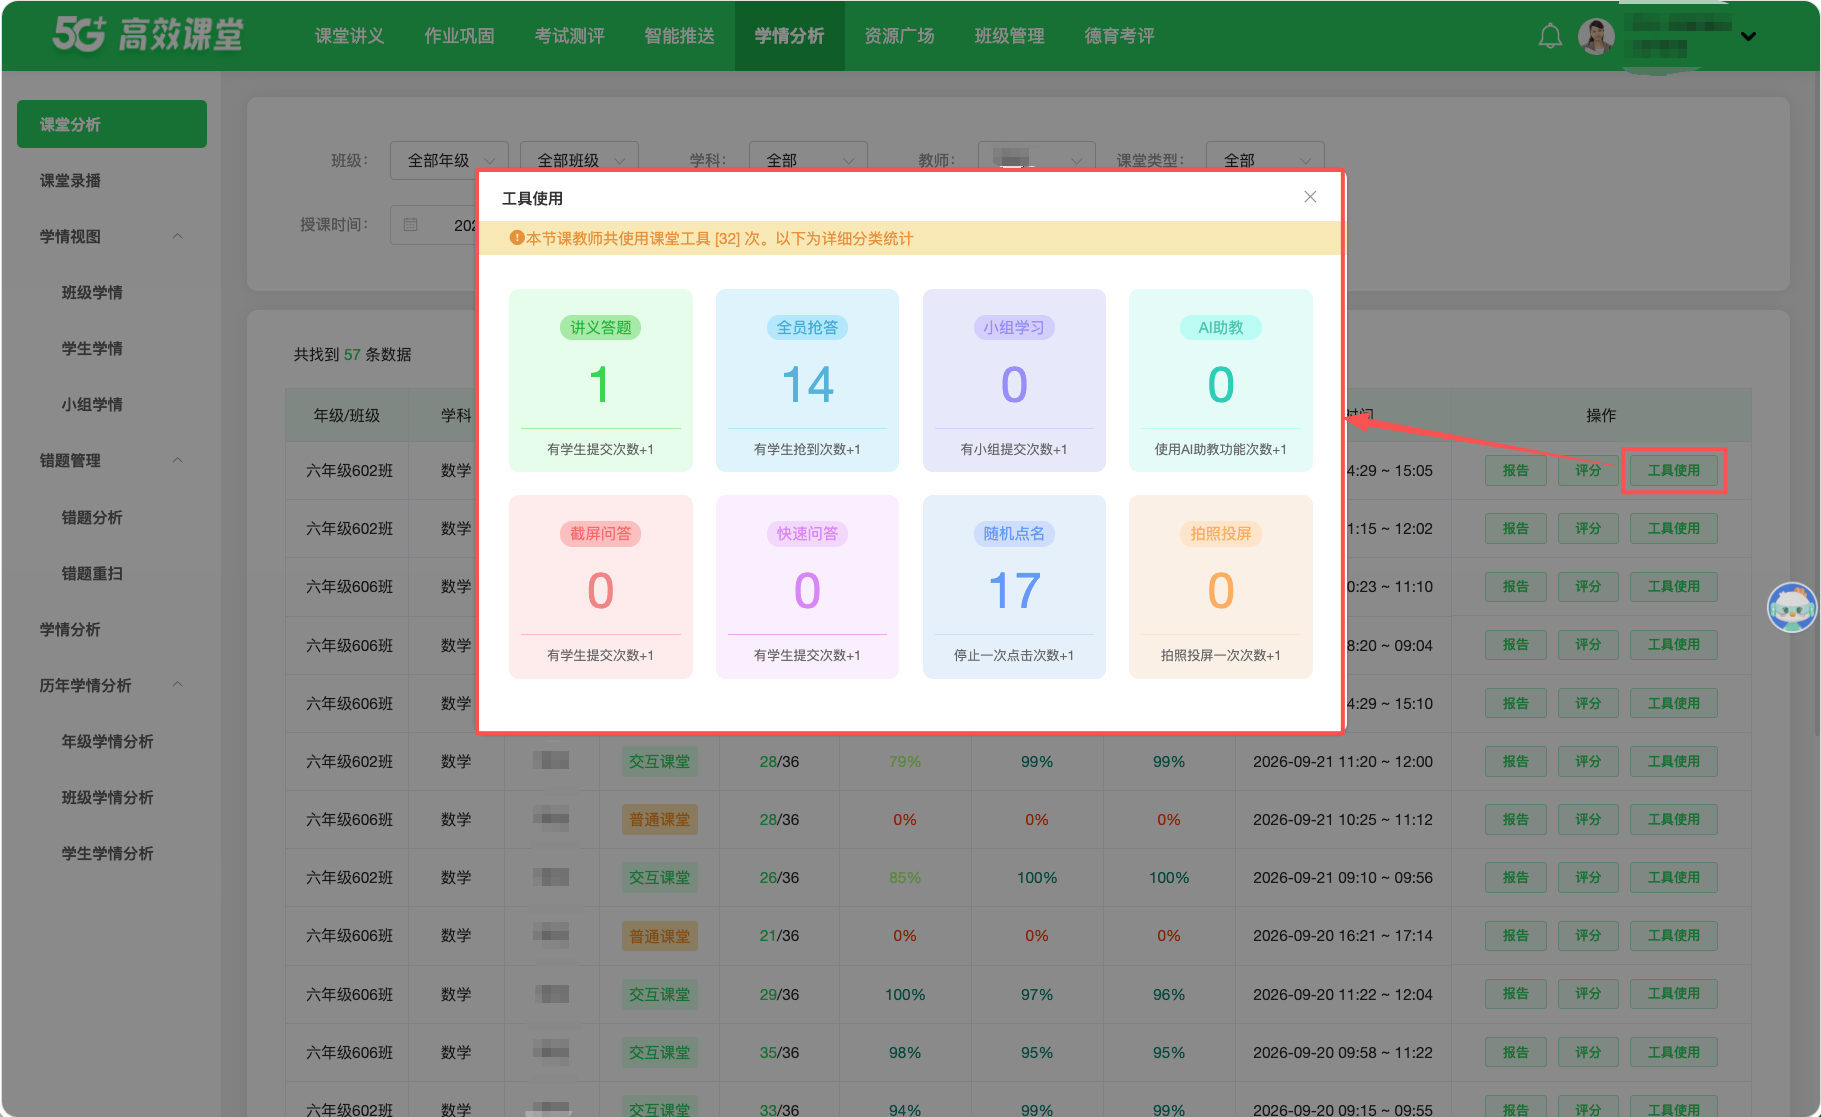This screenshot has width=1821, height=1117.
Task: Click the 全员抢答 card showing 14
Action: tap(807, 380)
